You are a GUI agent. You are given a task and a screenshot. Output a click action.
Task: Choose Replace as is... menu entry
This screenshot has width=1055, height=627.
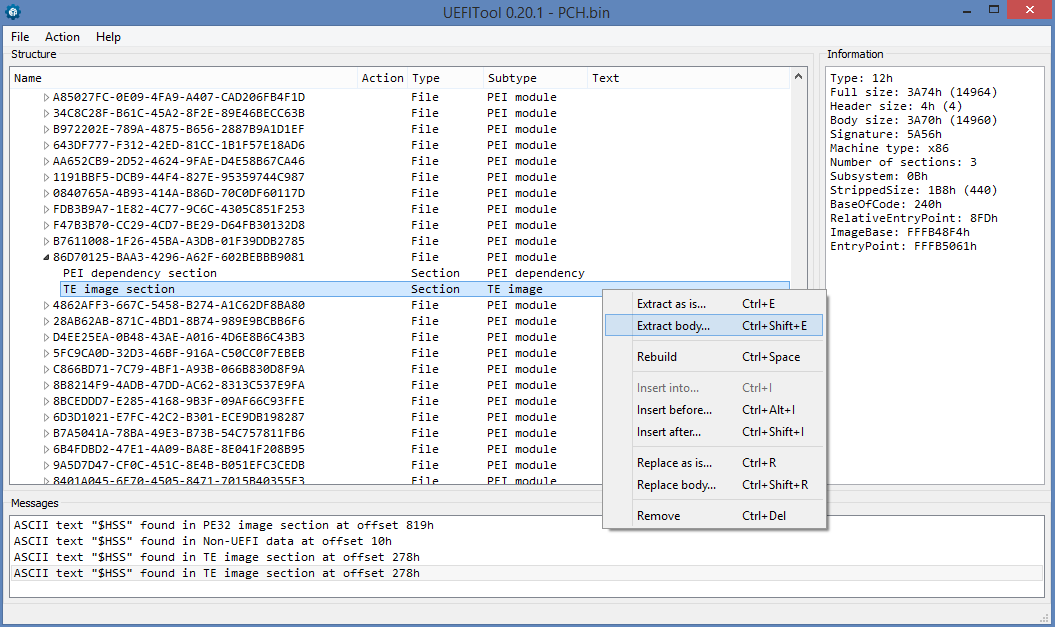tap(713, 463)
